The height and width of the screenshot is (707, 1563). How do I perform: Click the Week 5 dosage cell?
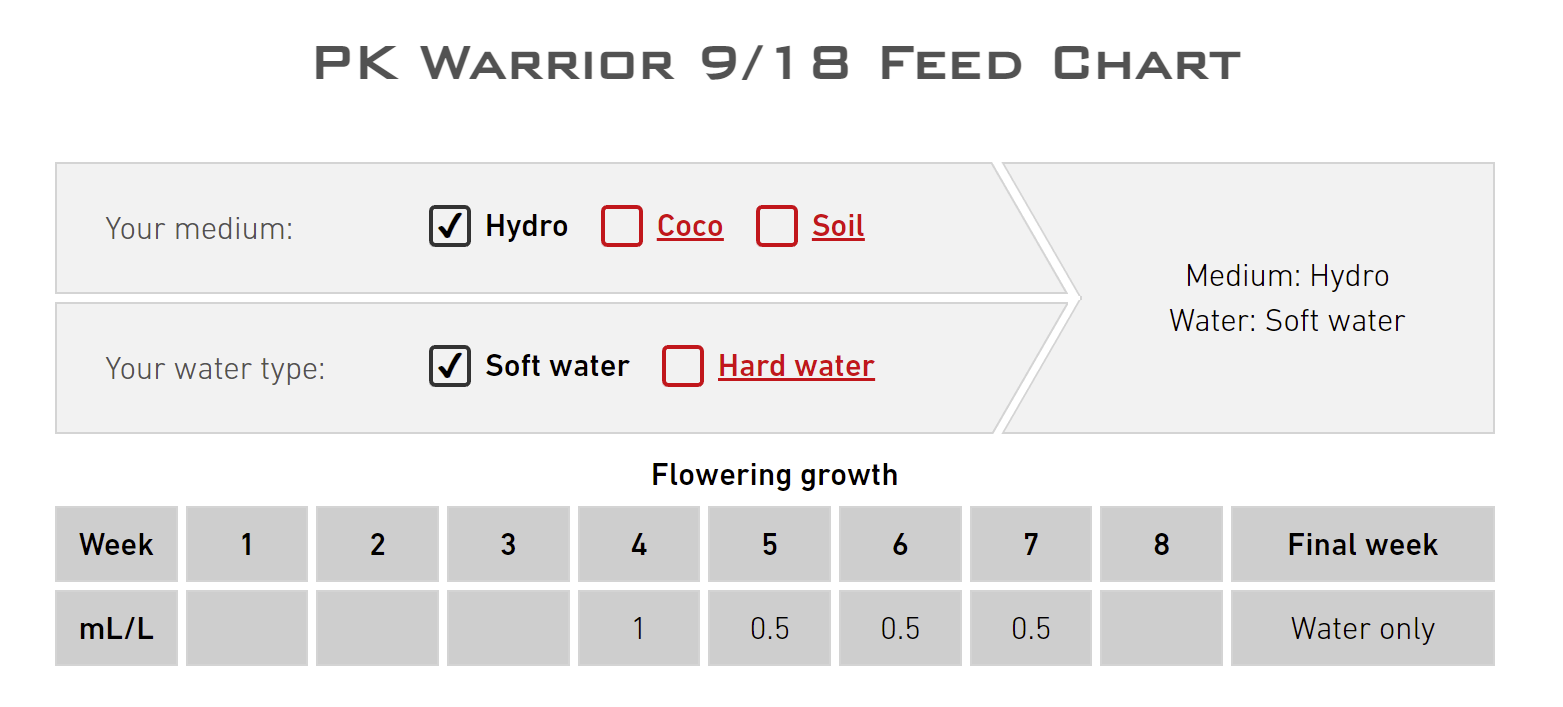tap(770, 628)
